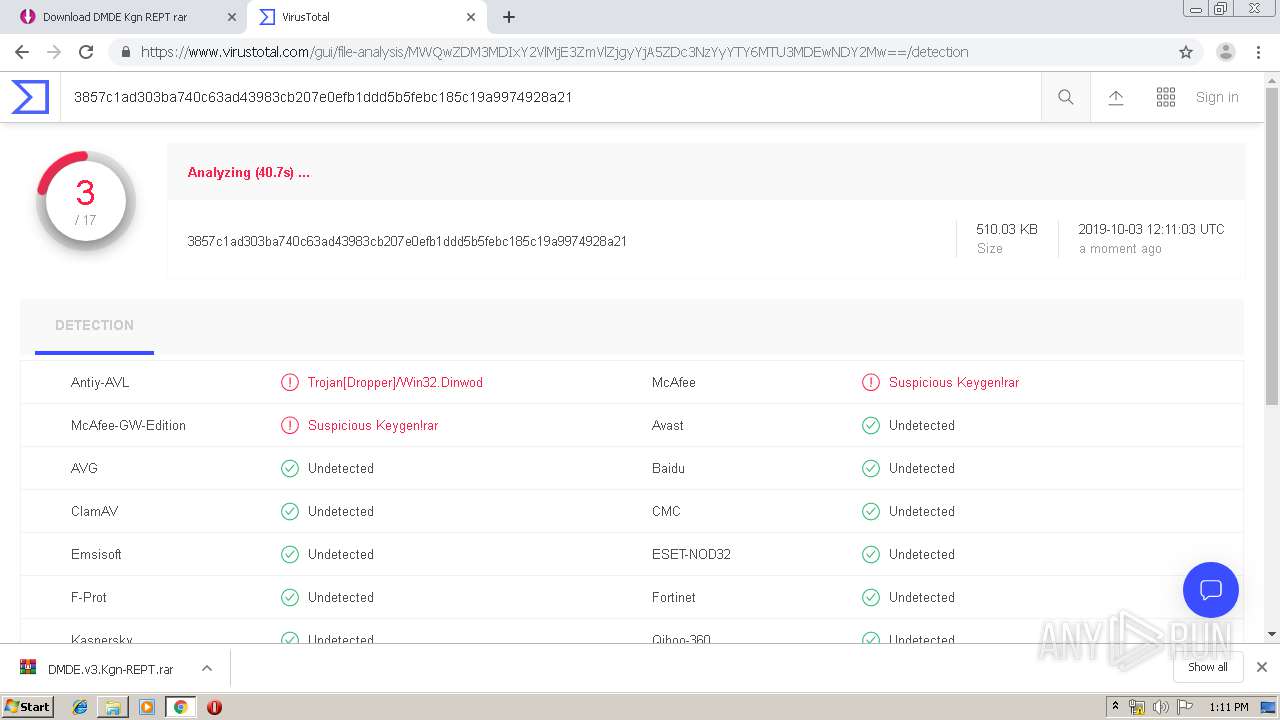Viewport: 1280px width, 720px height.
Task: Click Sign in link
Action: [1217, 97]
